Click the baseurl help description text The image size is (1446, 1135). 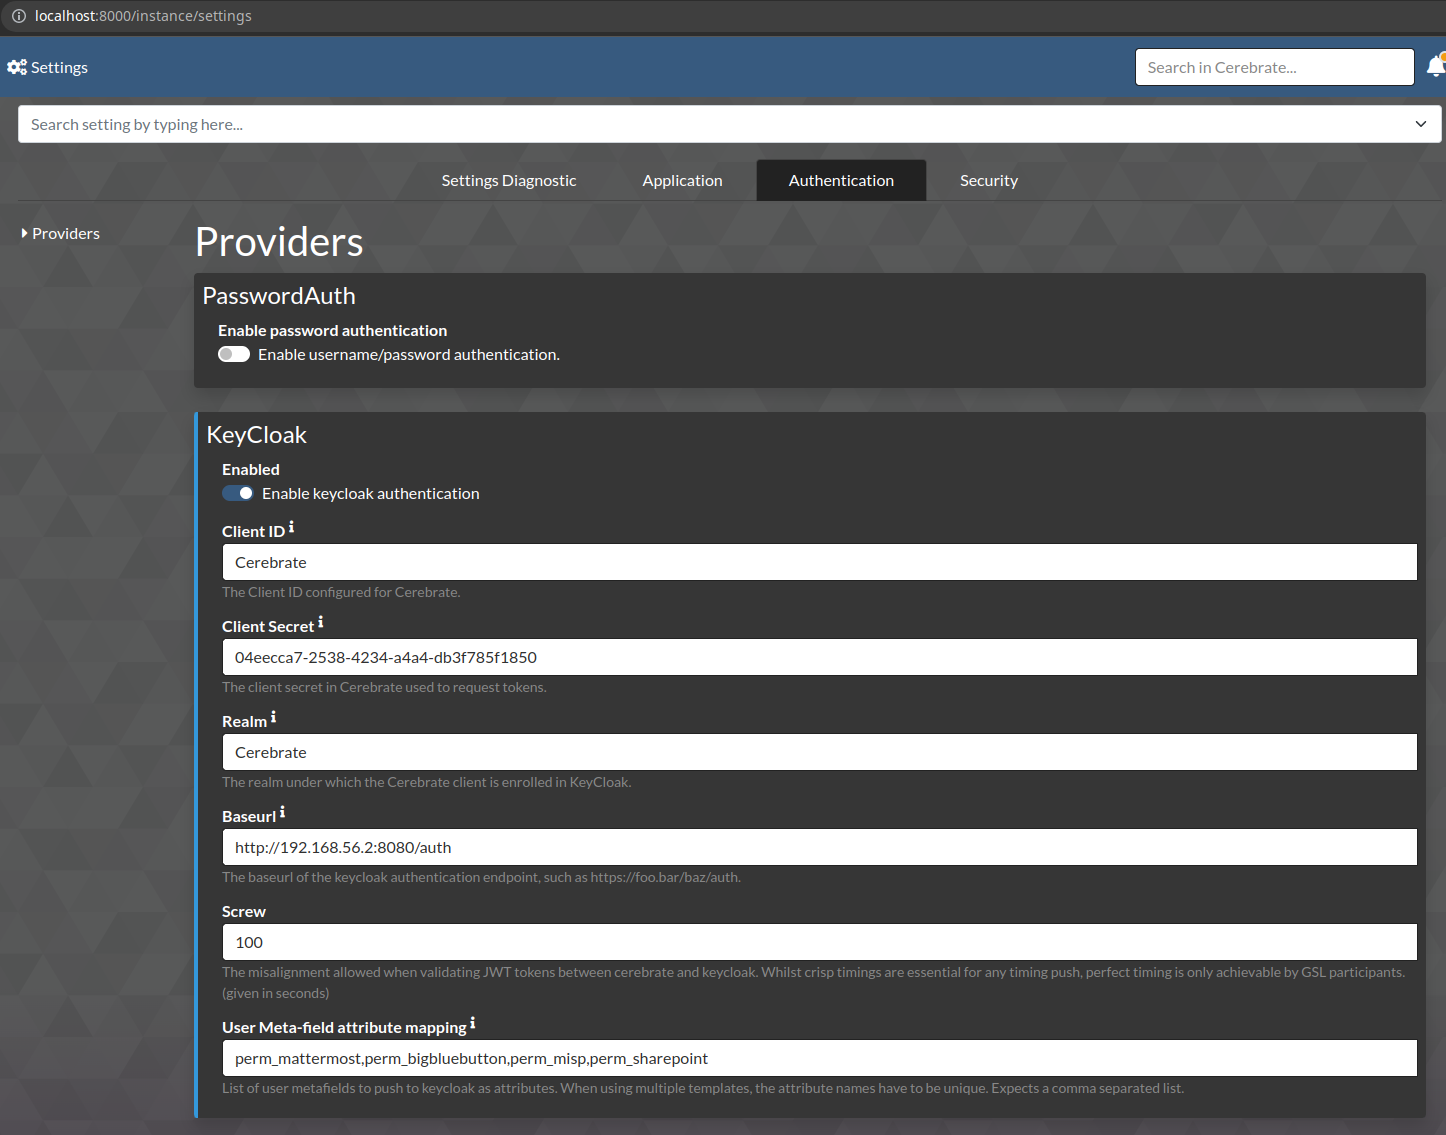(x=481, y=877)
